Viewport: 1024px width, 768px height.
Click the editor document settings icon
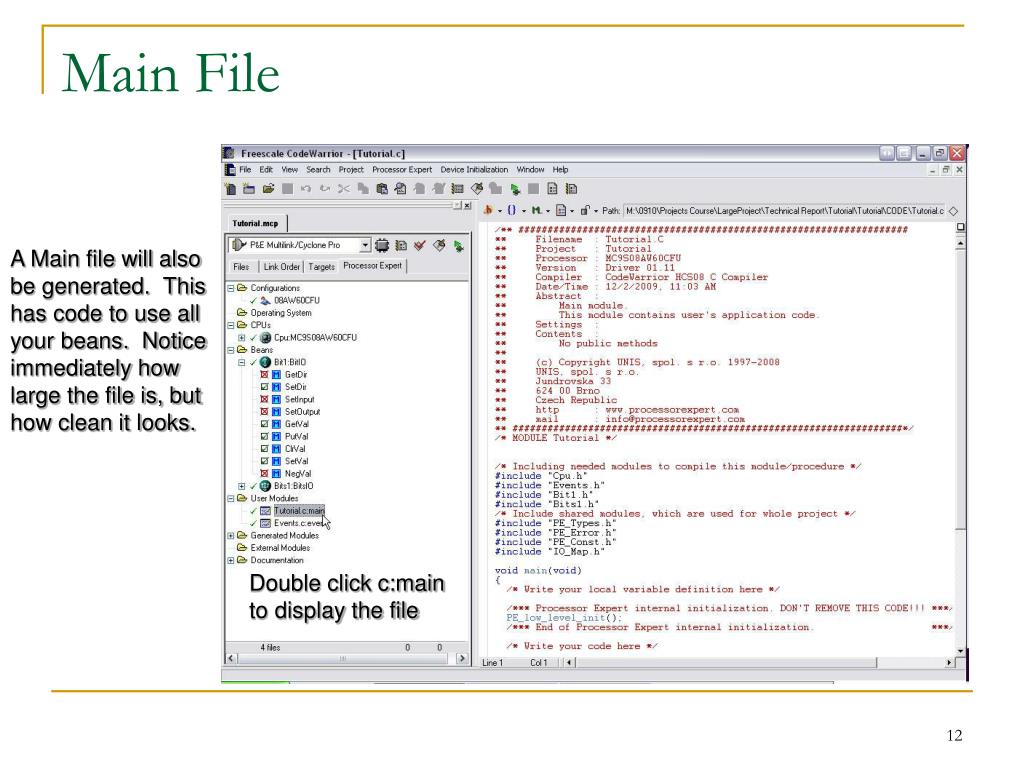pos(560,210)
